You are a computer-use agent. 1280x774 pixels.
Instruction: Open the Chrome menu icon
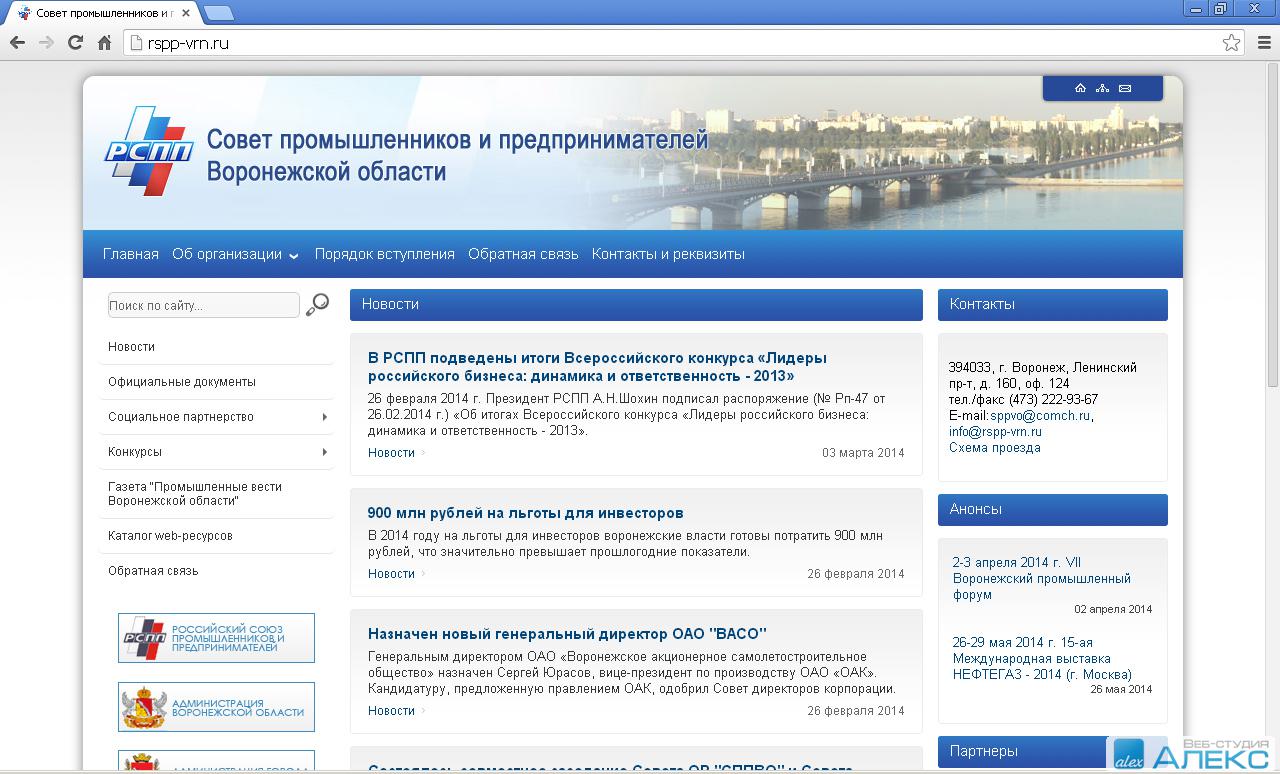[x=1262, y=43]
